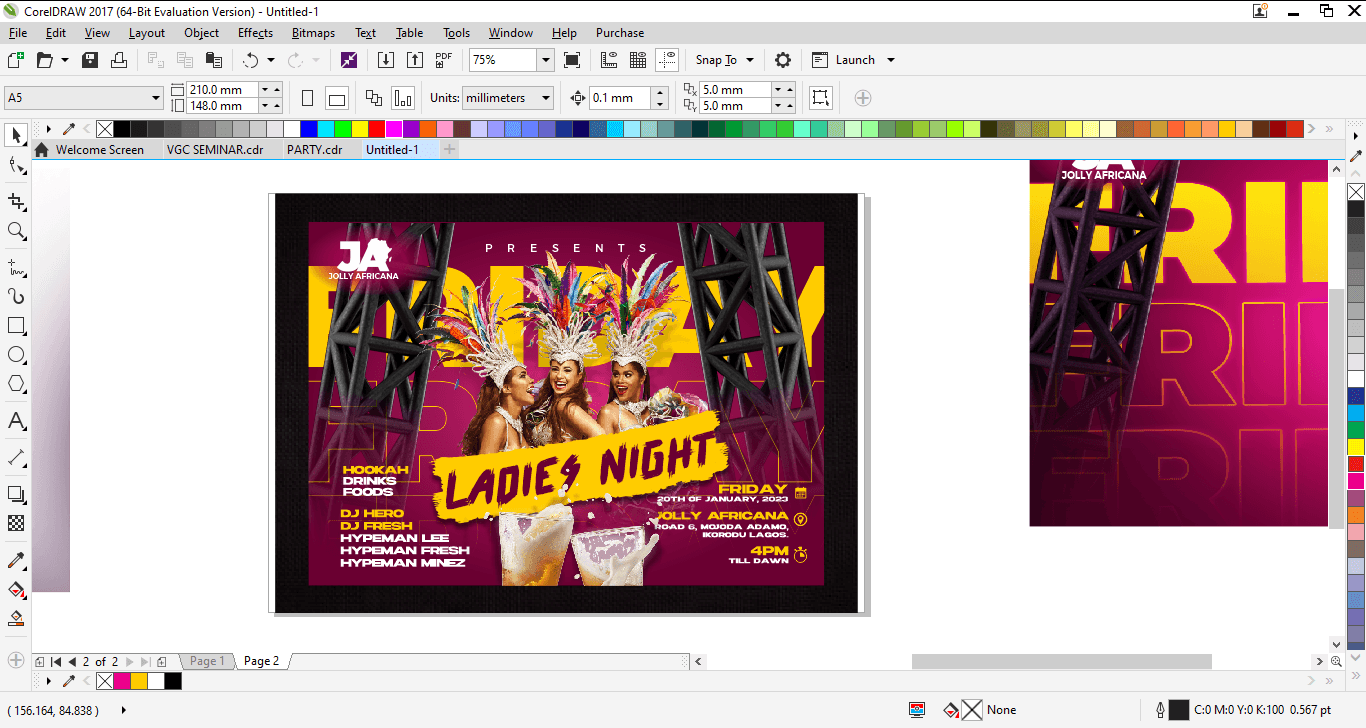The height and width of the screenshot is (728, 1366).
Task: Activate the Zoom tool in the toolbox
Action: coord(16,231)
